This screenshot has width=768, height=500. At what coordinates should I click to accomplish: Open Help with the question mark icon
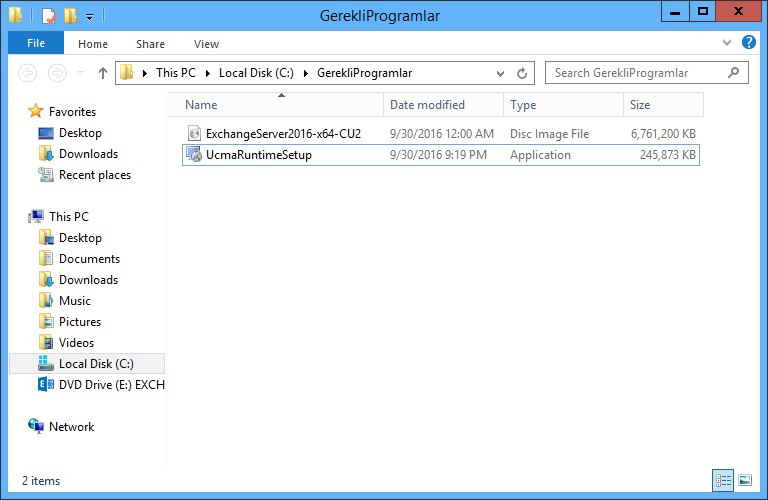748,43
